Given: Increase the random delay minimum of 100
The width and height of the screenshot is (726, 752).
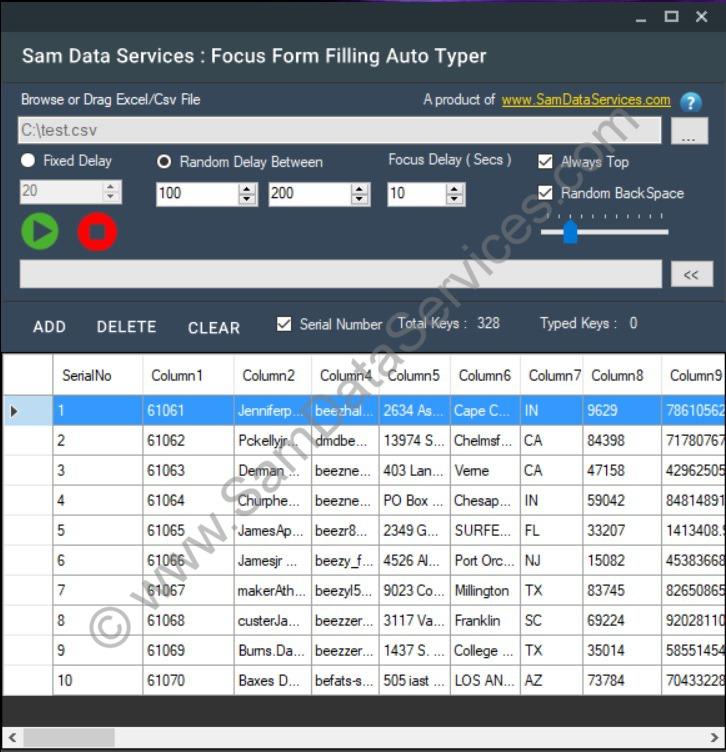Looking at the screenshot, I should [247, 188].
